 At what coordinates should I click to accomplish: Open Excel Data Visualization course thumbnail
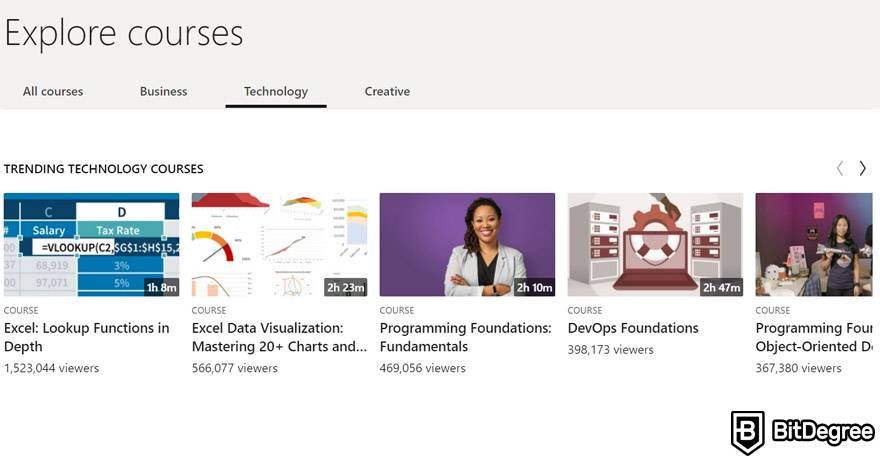click(x=279, y=244)
